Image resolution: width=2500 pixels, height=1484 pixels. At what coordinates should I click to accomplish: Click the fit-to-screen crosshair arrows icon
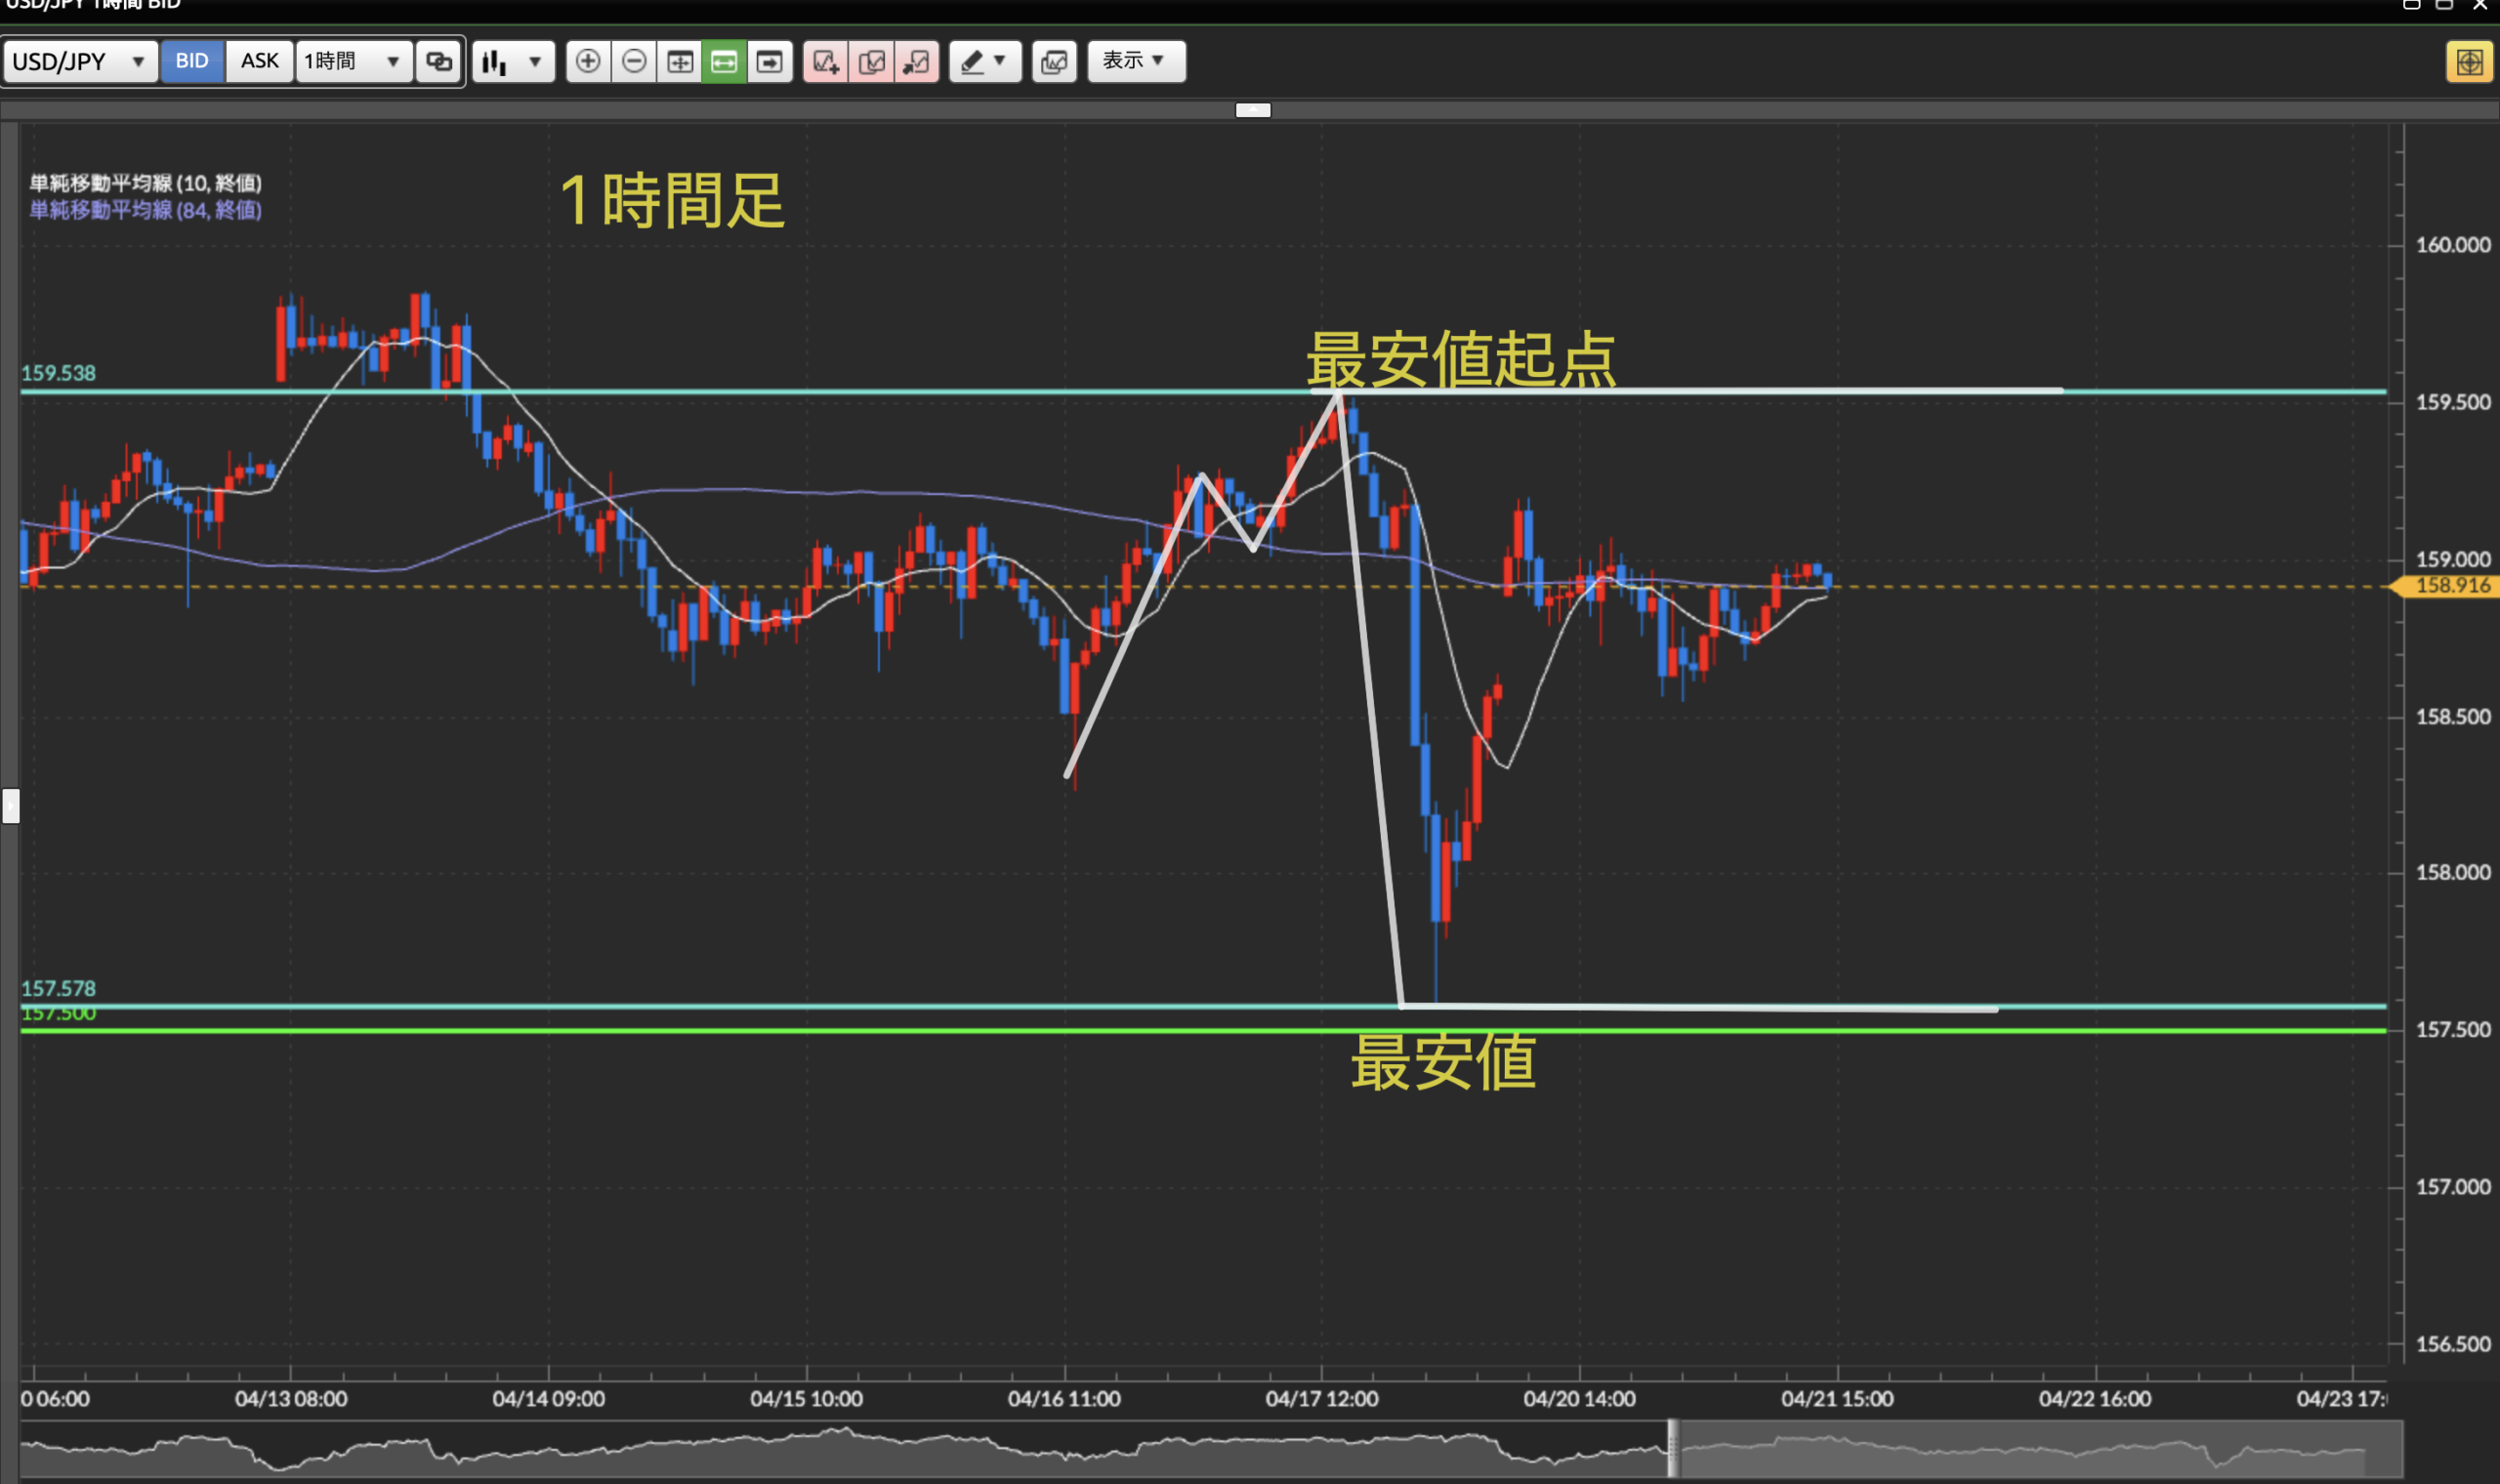point(680,62)
